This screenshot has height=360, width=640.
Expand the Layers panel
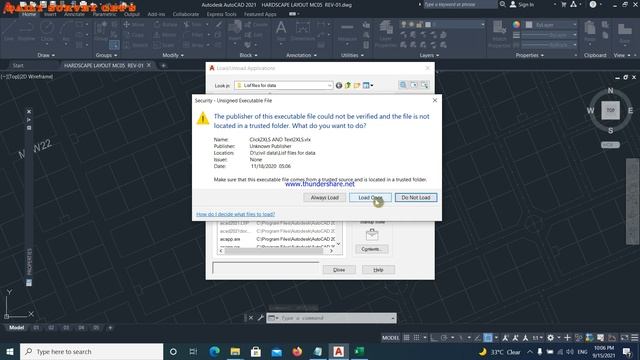click(429, 55)
